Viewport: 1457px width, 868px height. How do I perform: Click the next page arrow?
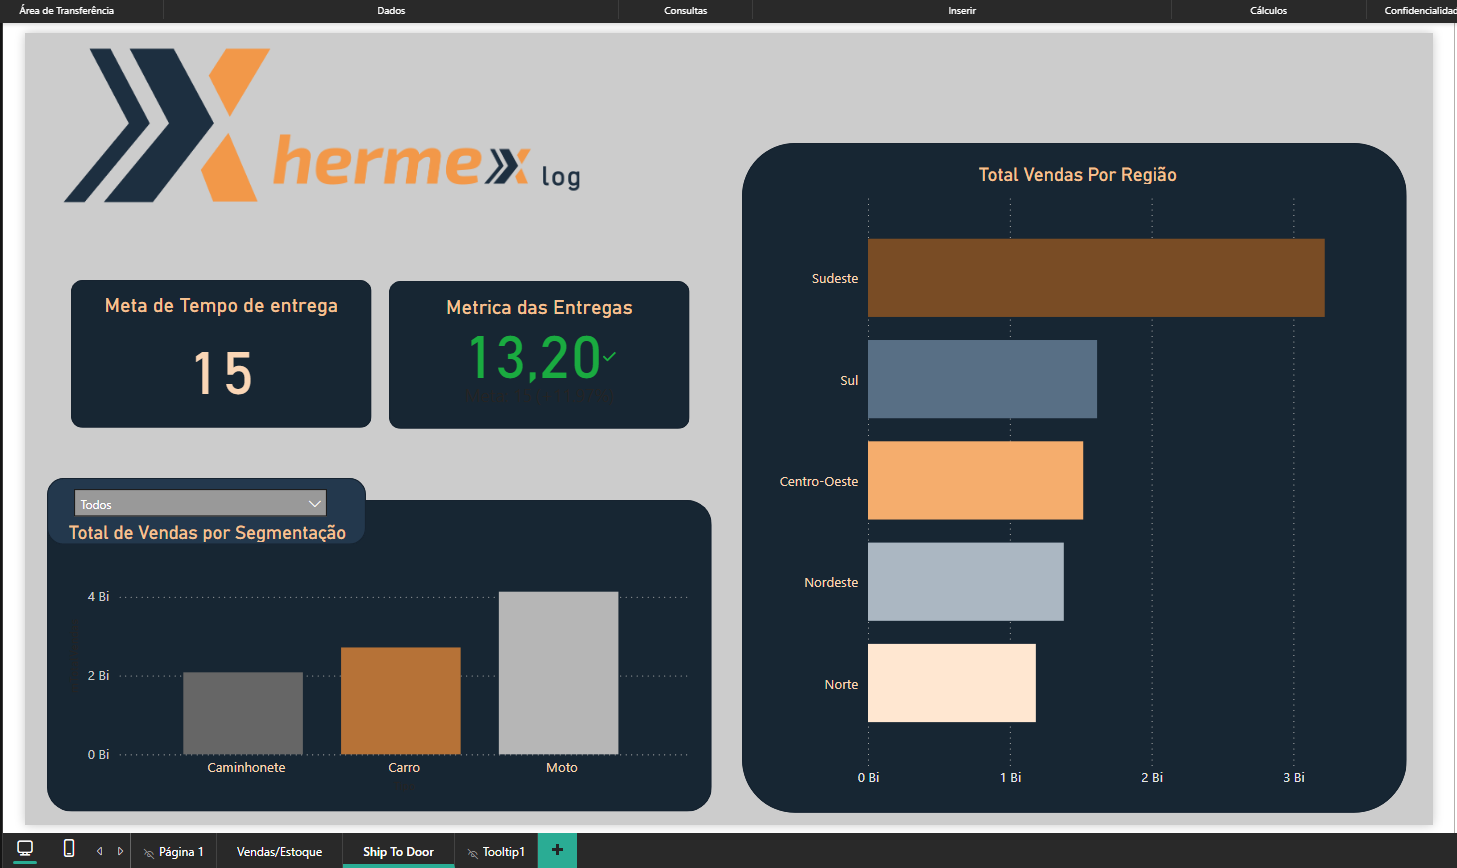pos(120,851)
